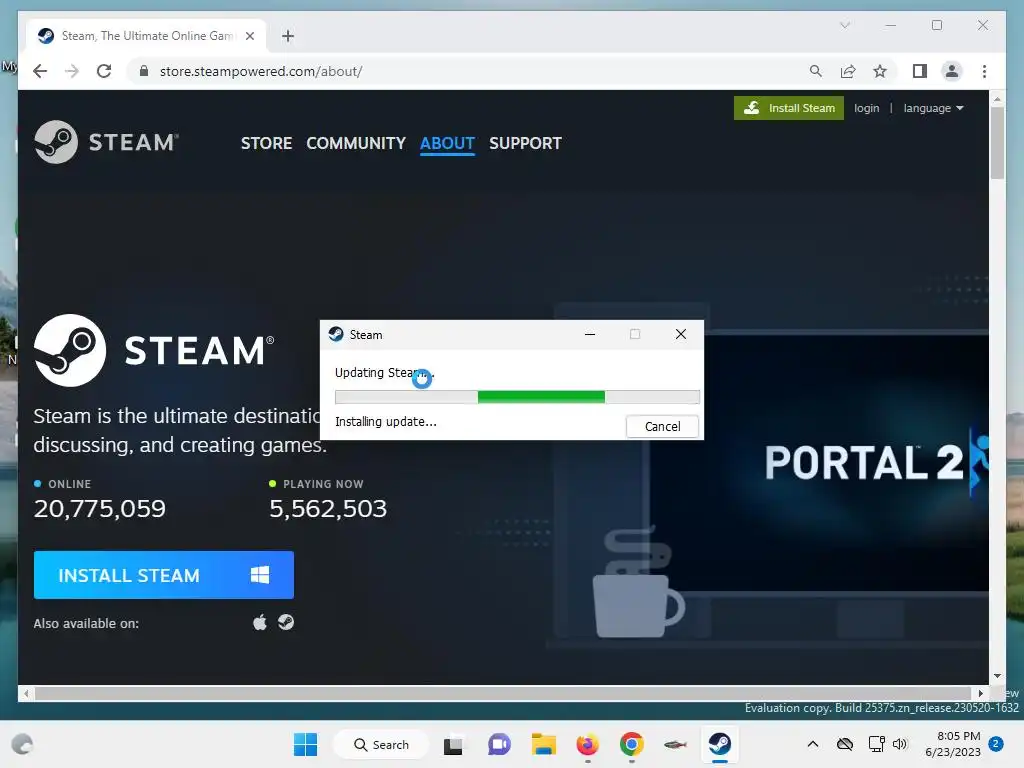Viewport: 1024px width, 768px height.
Task: Click the volume speaker tray icon
Action: point(900,744)
